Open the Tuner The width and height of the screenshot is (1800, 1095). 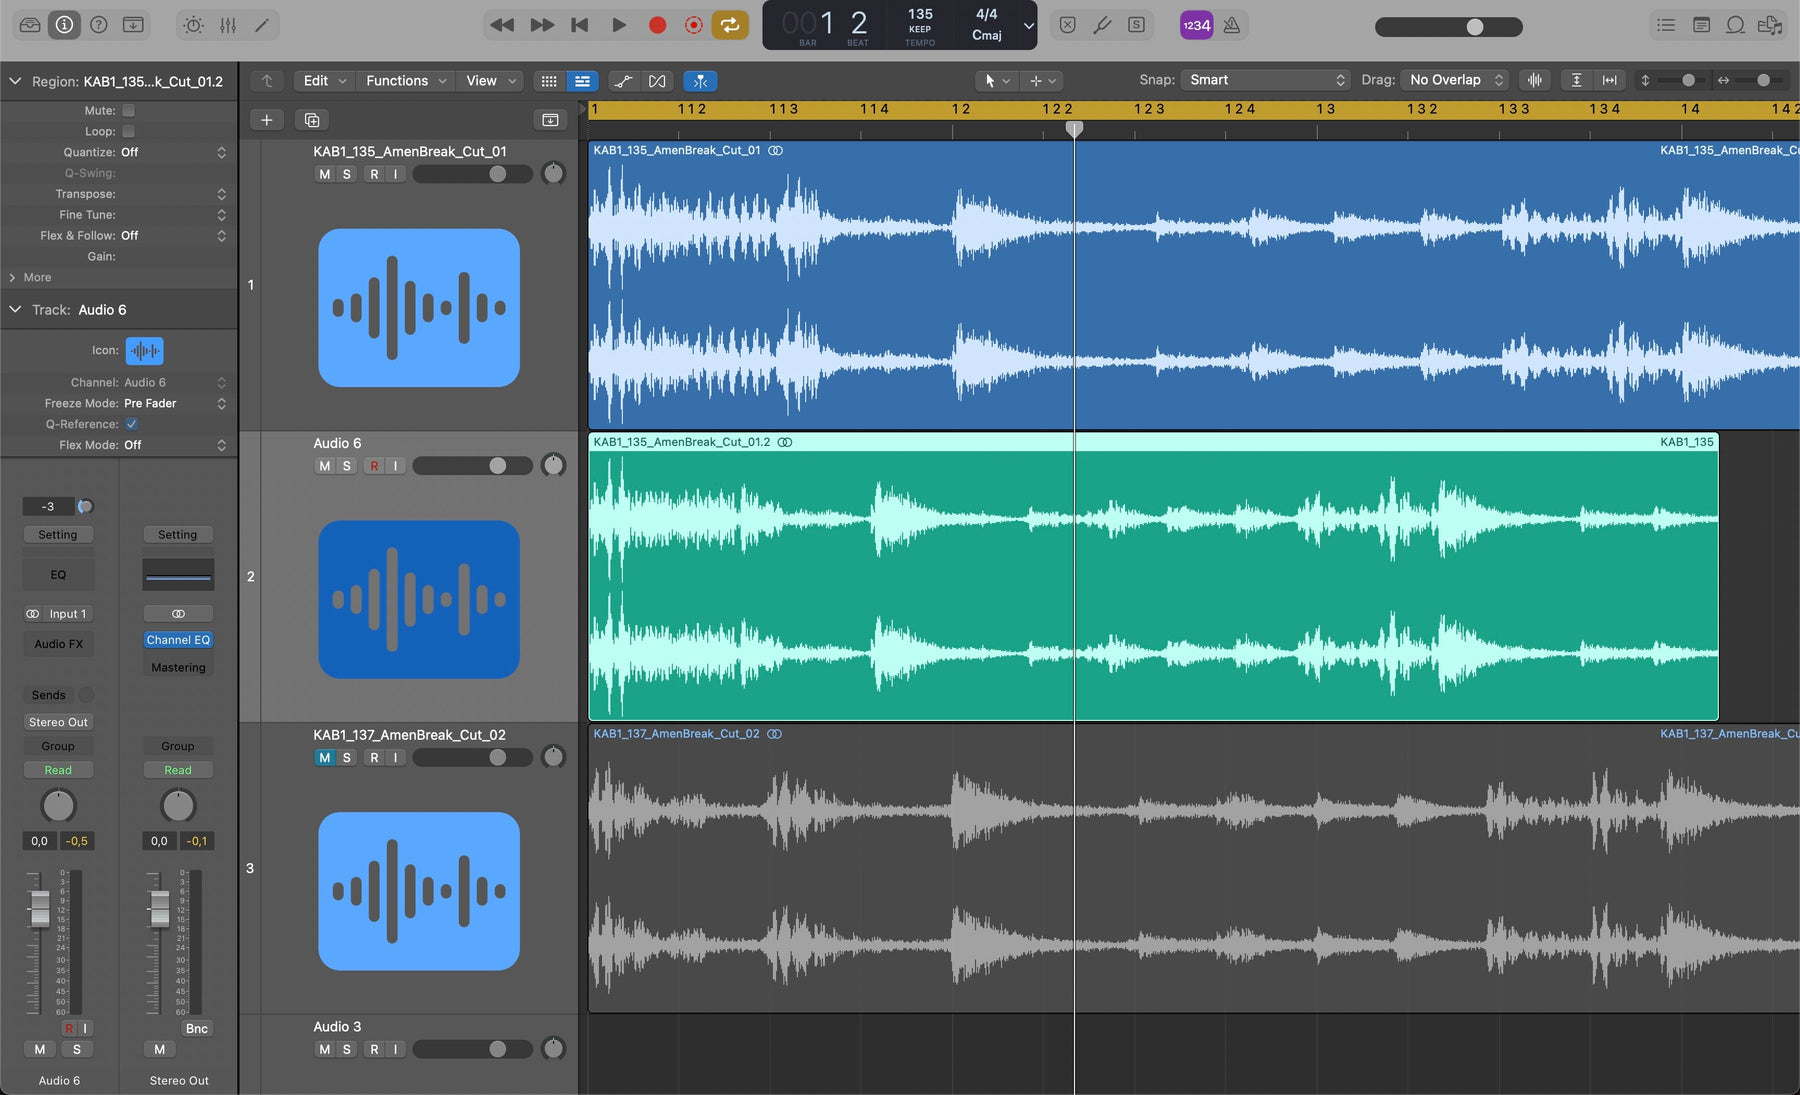coord(1101,25)
